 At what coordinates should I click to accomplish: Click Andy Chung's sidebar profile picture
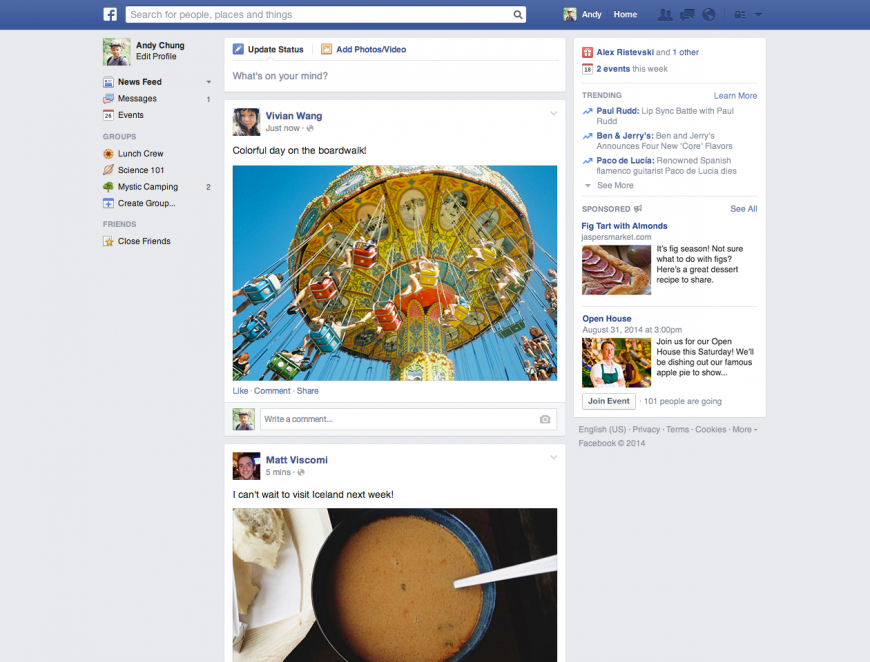pyautogui.click(x=117, y=52)
